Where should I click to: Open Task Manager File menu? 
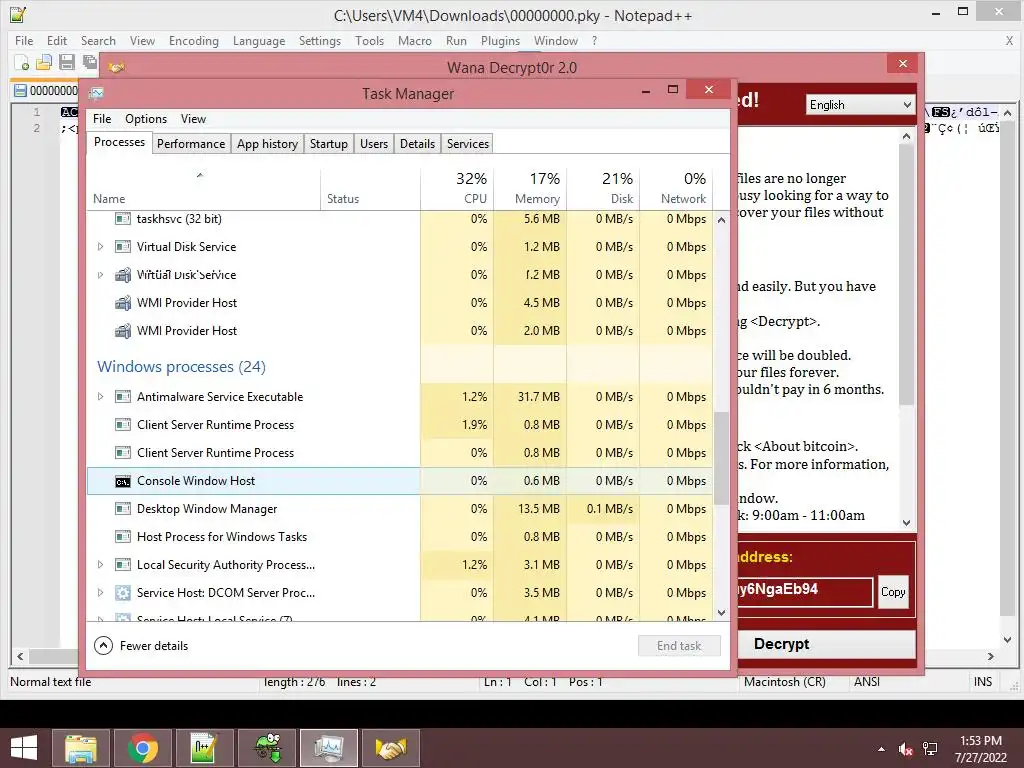pos(102,119)
